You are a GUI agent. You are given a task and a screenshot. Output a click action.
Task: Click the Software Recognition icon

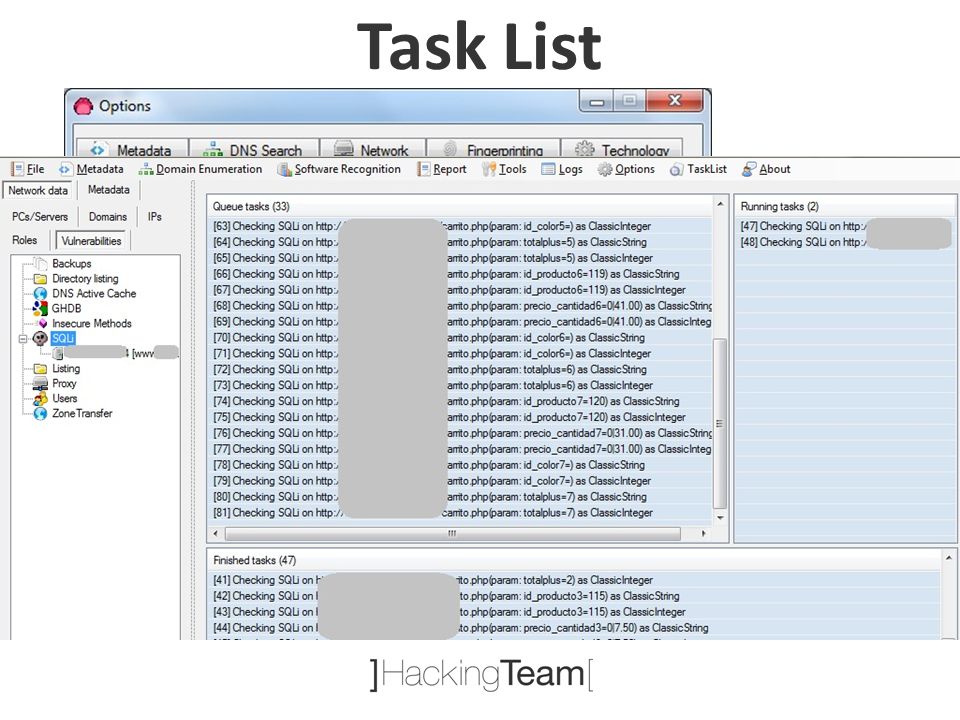tap(285, 170)
